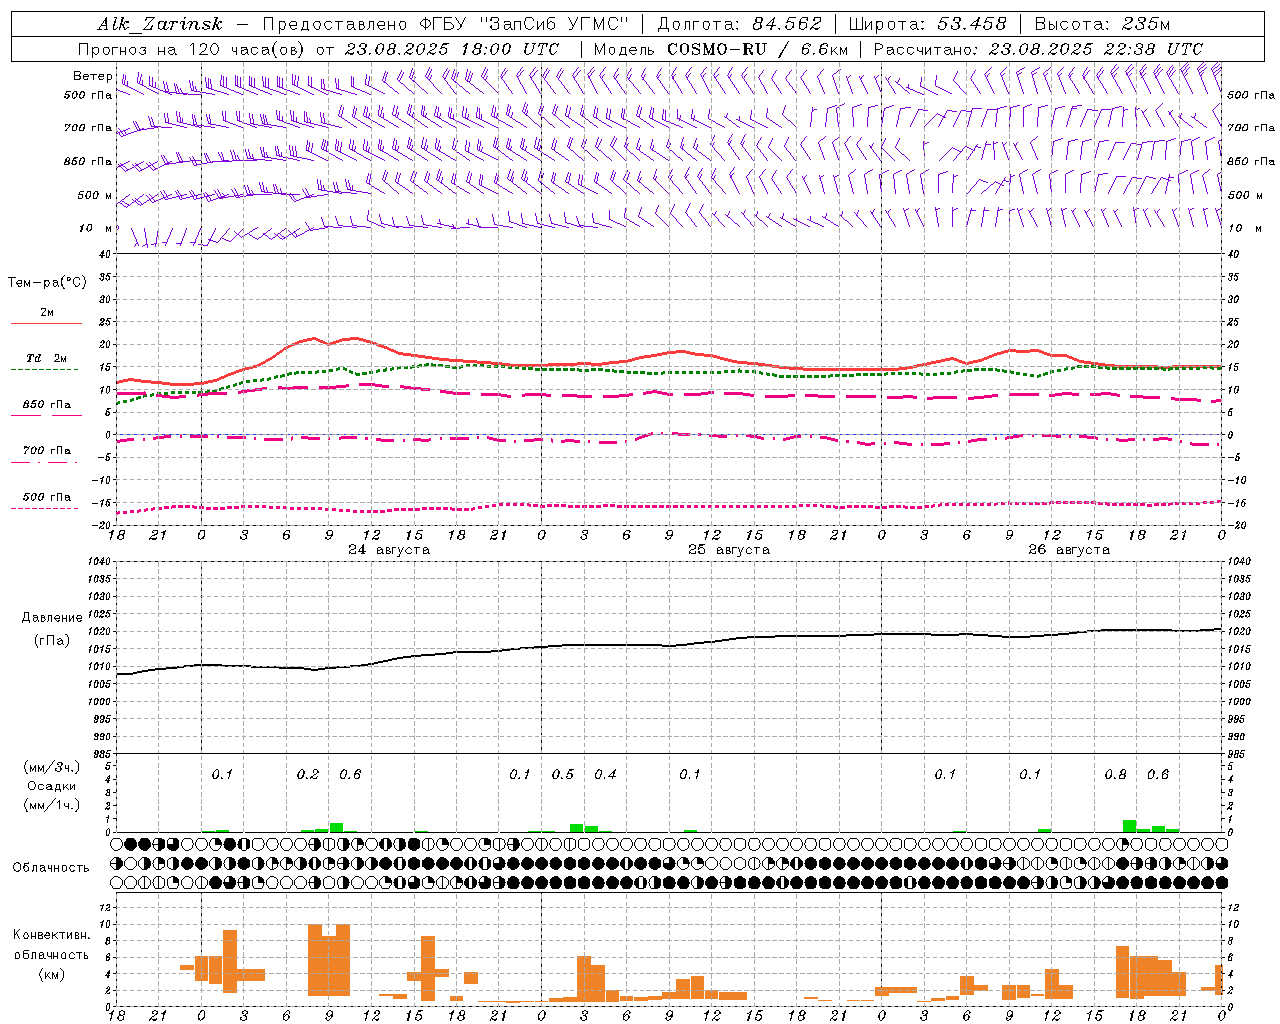Click the '26 августа' date label
1280x1024 pixels.
coord(1069,550)
